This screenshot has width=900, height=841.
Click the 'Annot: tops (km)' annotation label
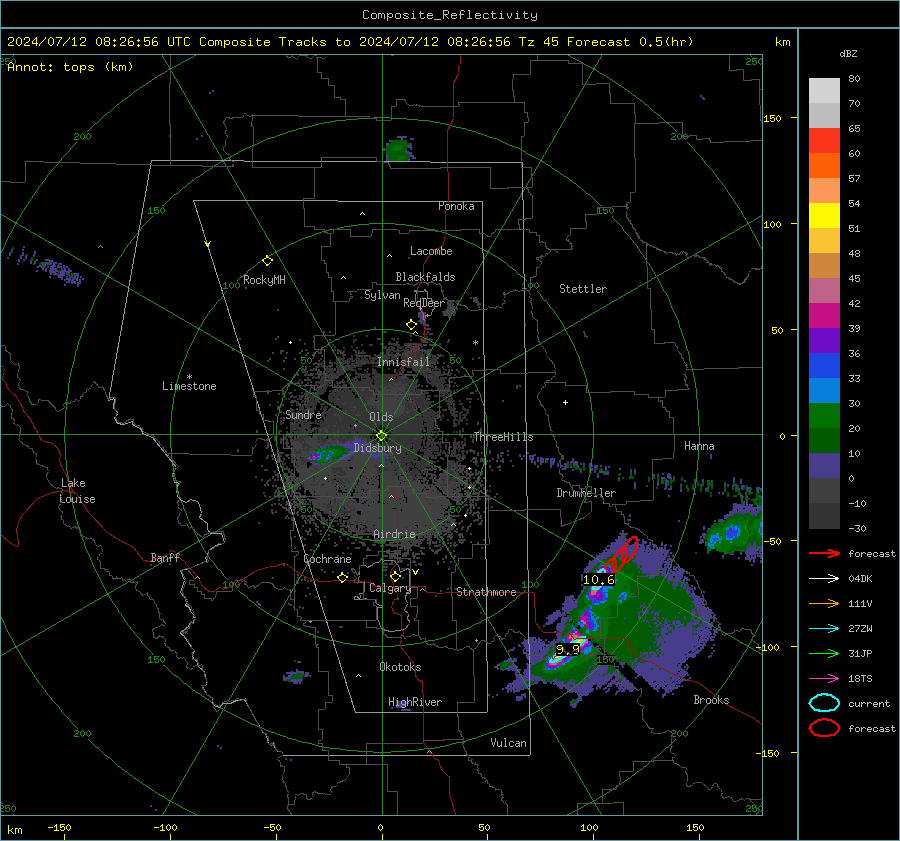pyautogui.click(x=70, y=67)
